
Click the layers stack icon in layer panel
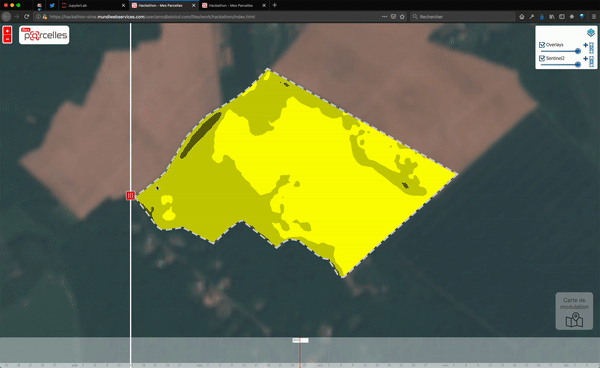point(590,33)
